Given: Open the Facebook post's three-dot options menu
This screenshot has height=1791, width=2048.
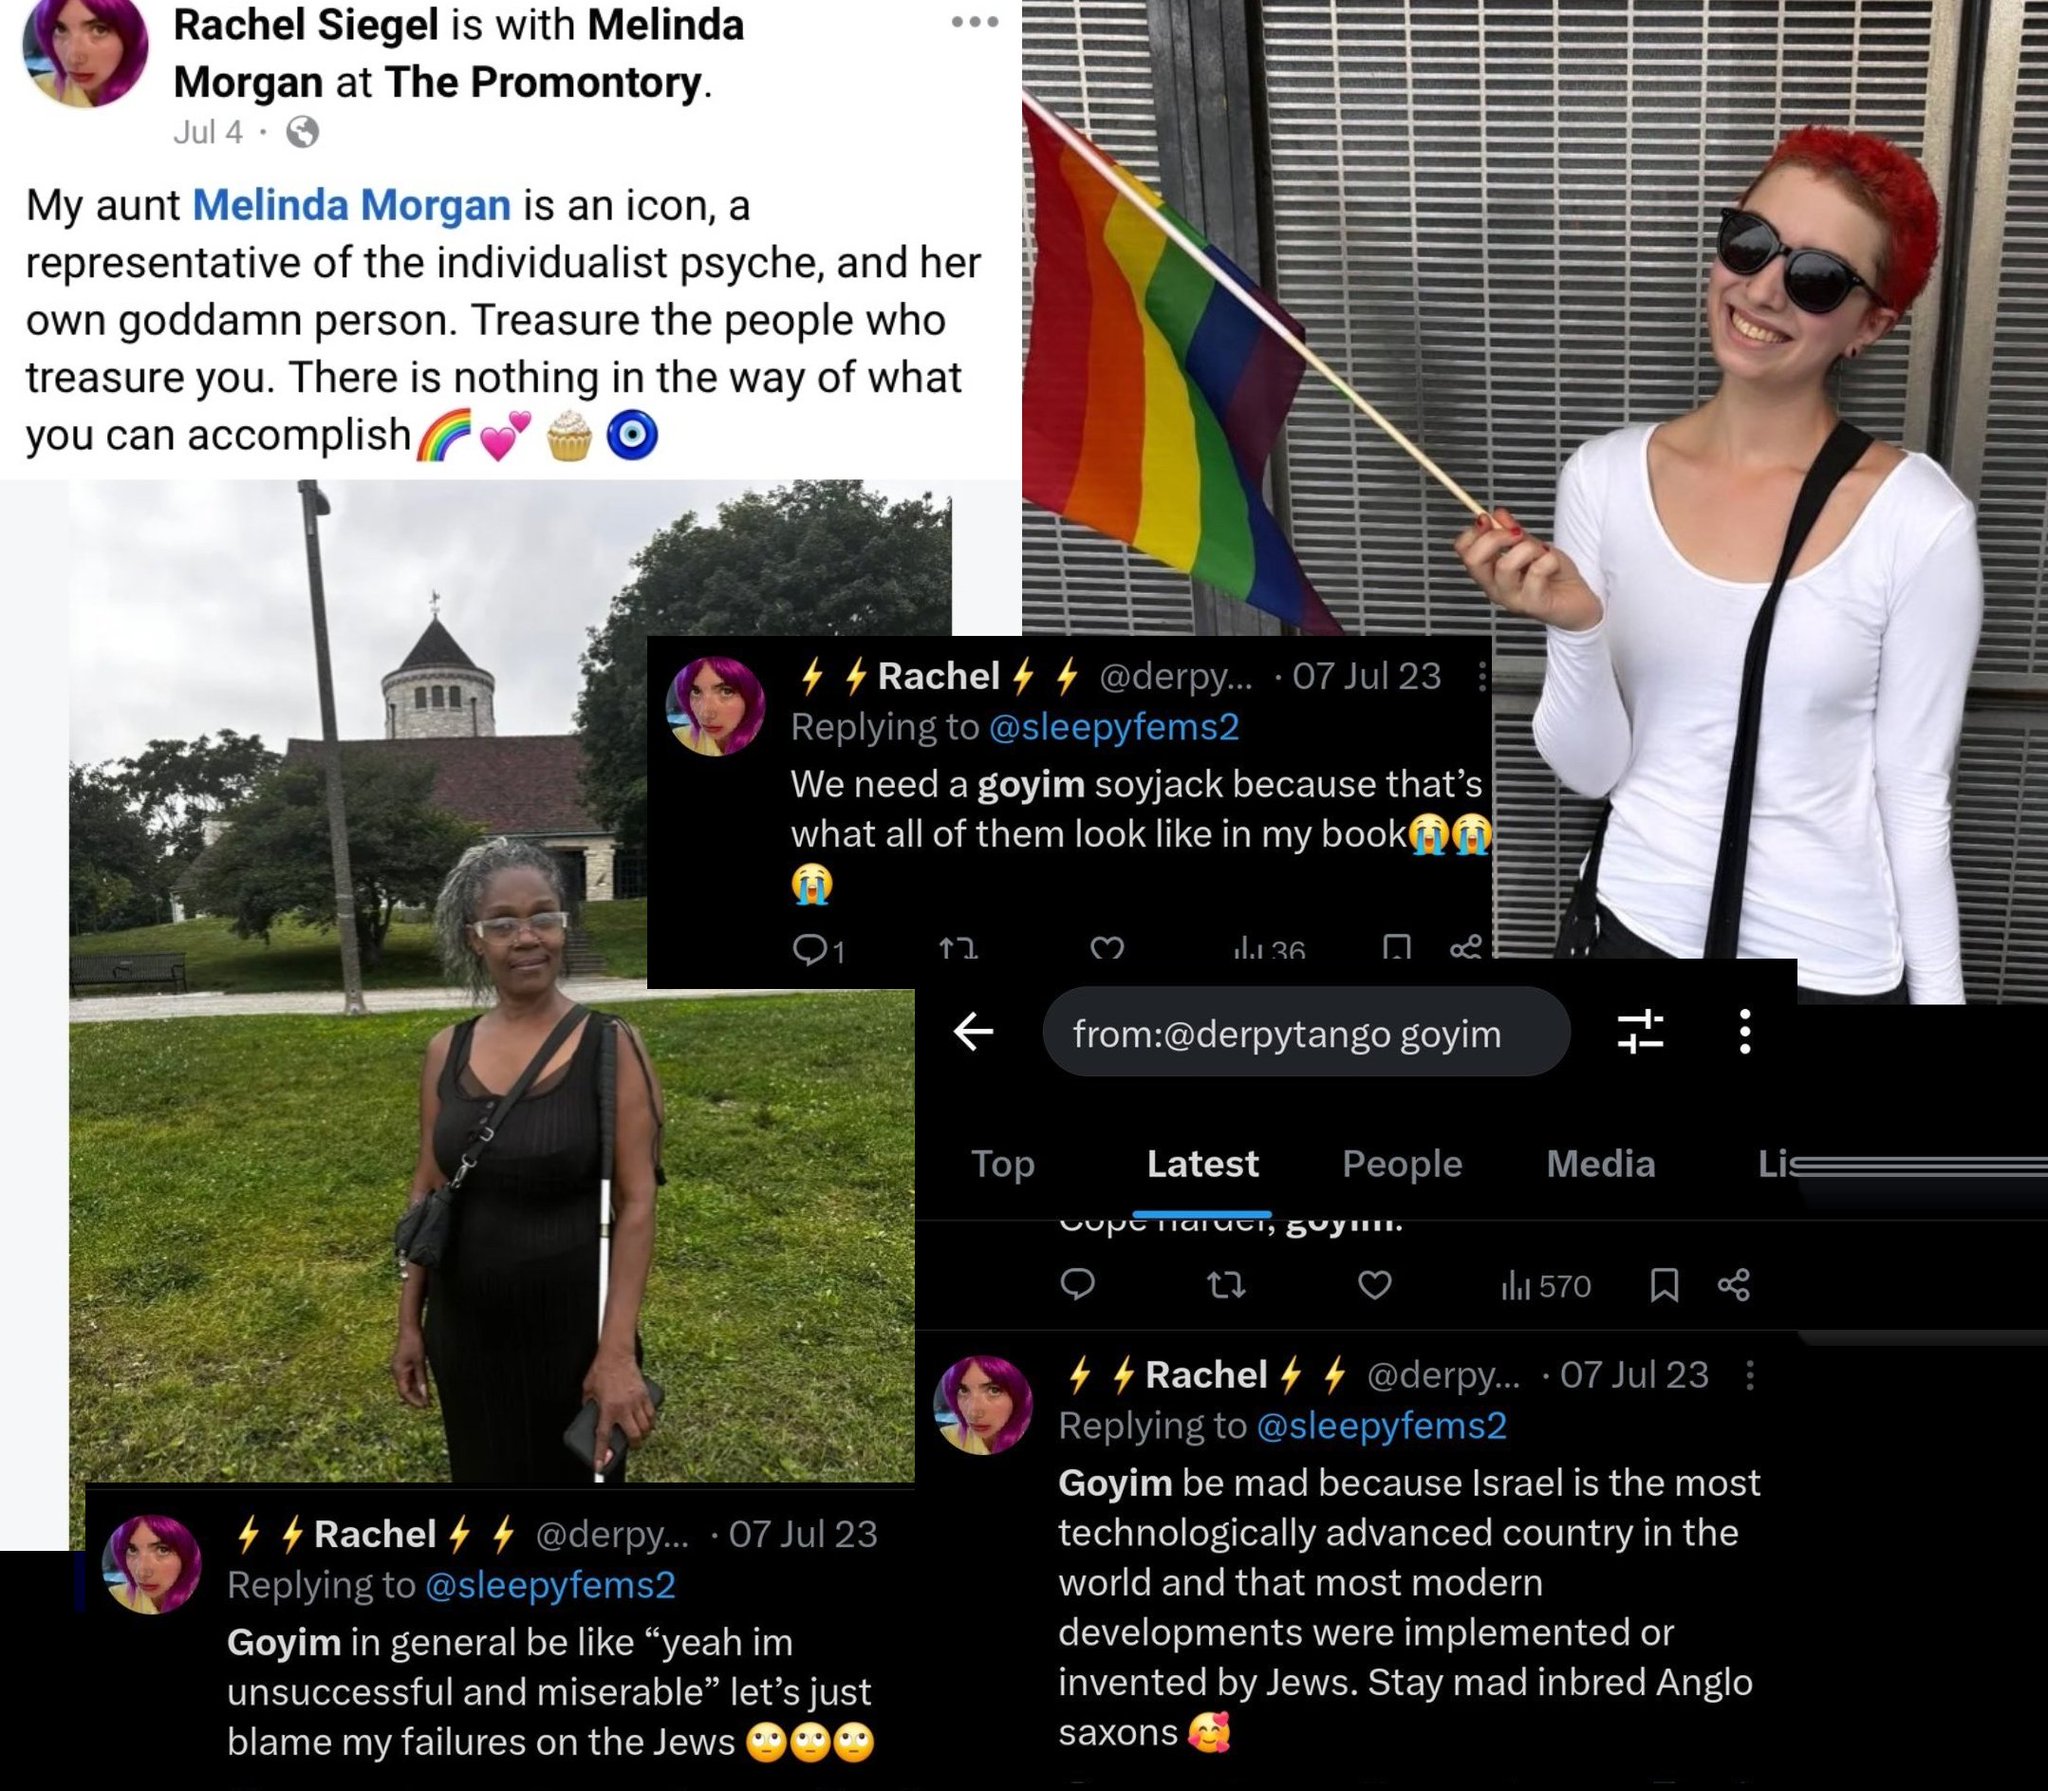Looking at the screenshot, I should click(975, 22).
